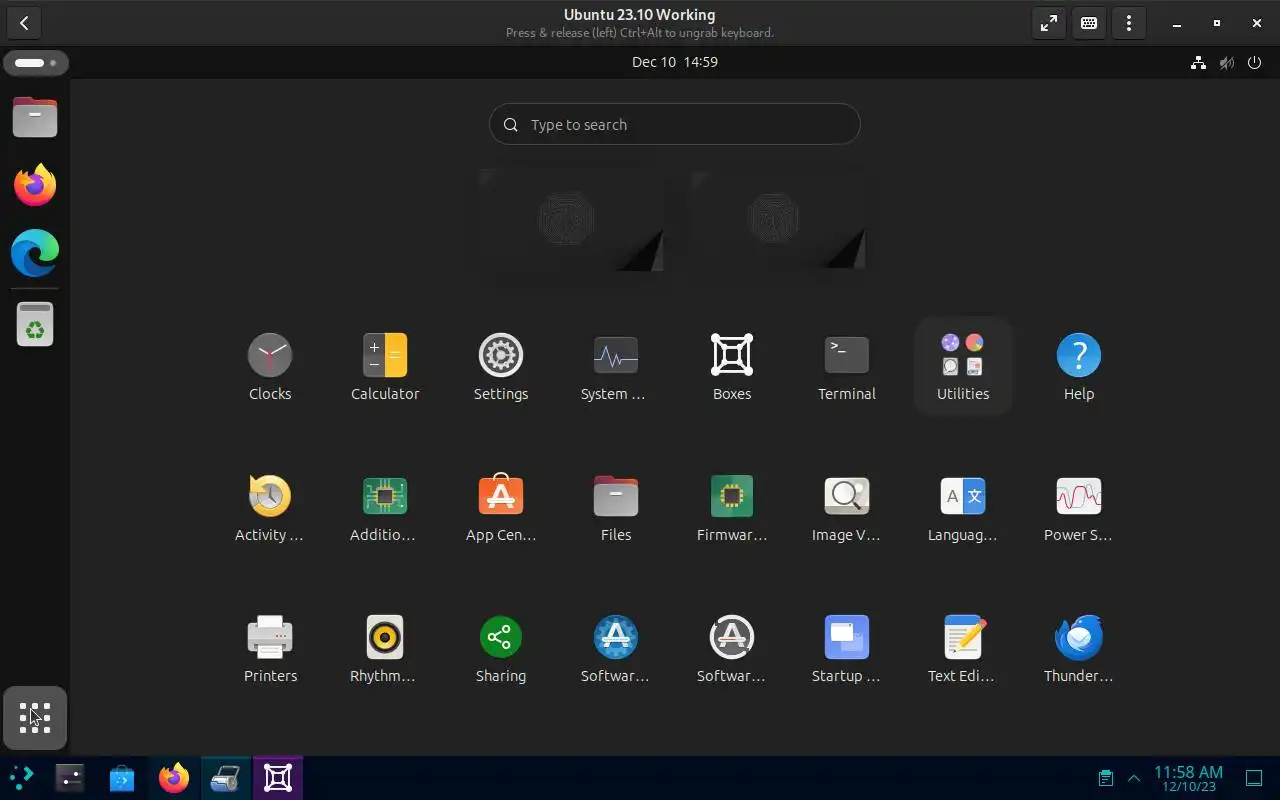Viewport: 1280px width, 800px height.
Task: Open the Help app
Action: (x=1078, y=367)
